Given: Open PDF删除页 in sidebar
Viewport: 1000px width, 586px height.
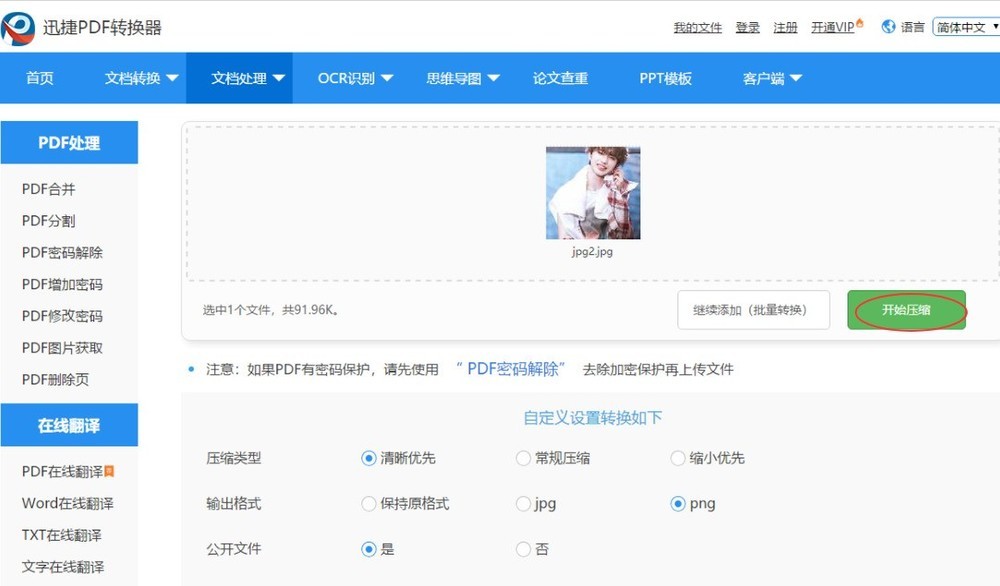Looking at the screenshot, I should (55, 379).
